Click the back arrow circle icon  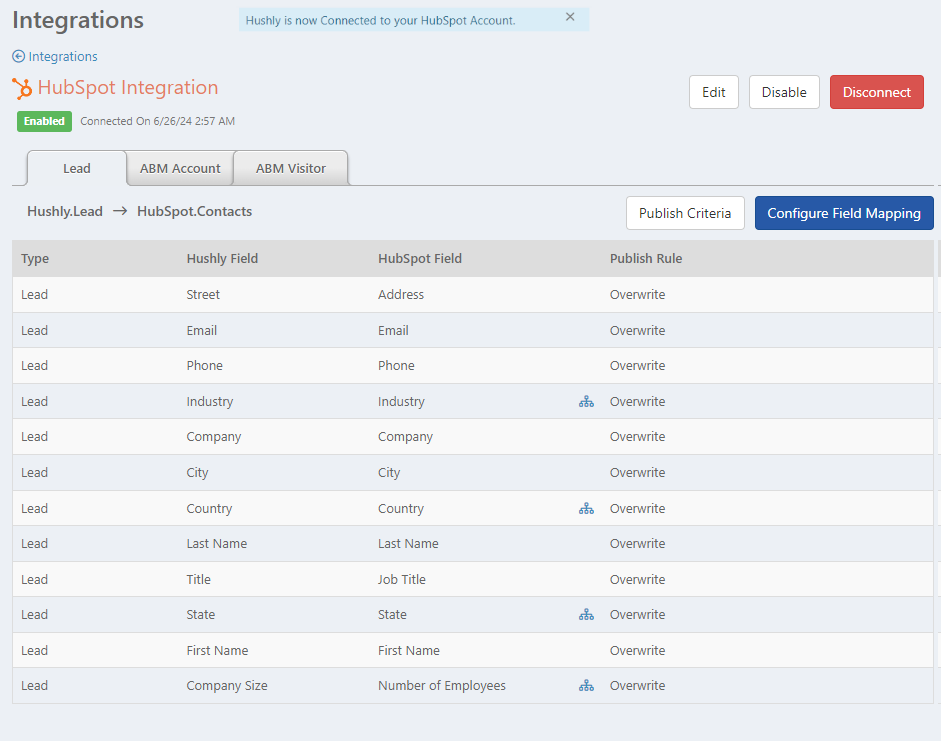pos(19,56)
